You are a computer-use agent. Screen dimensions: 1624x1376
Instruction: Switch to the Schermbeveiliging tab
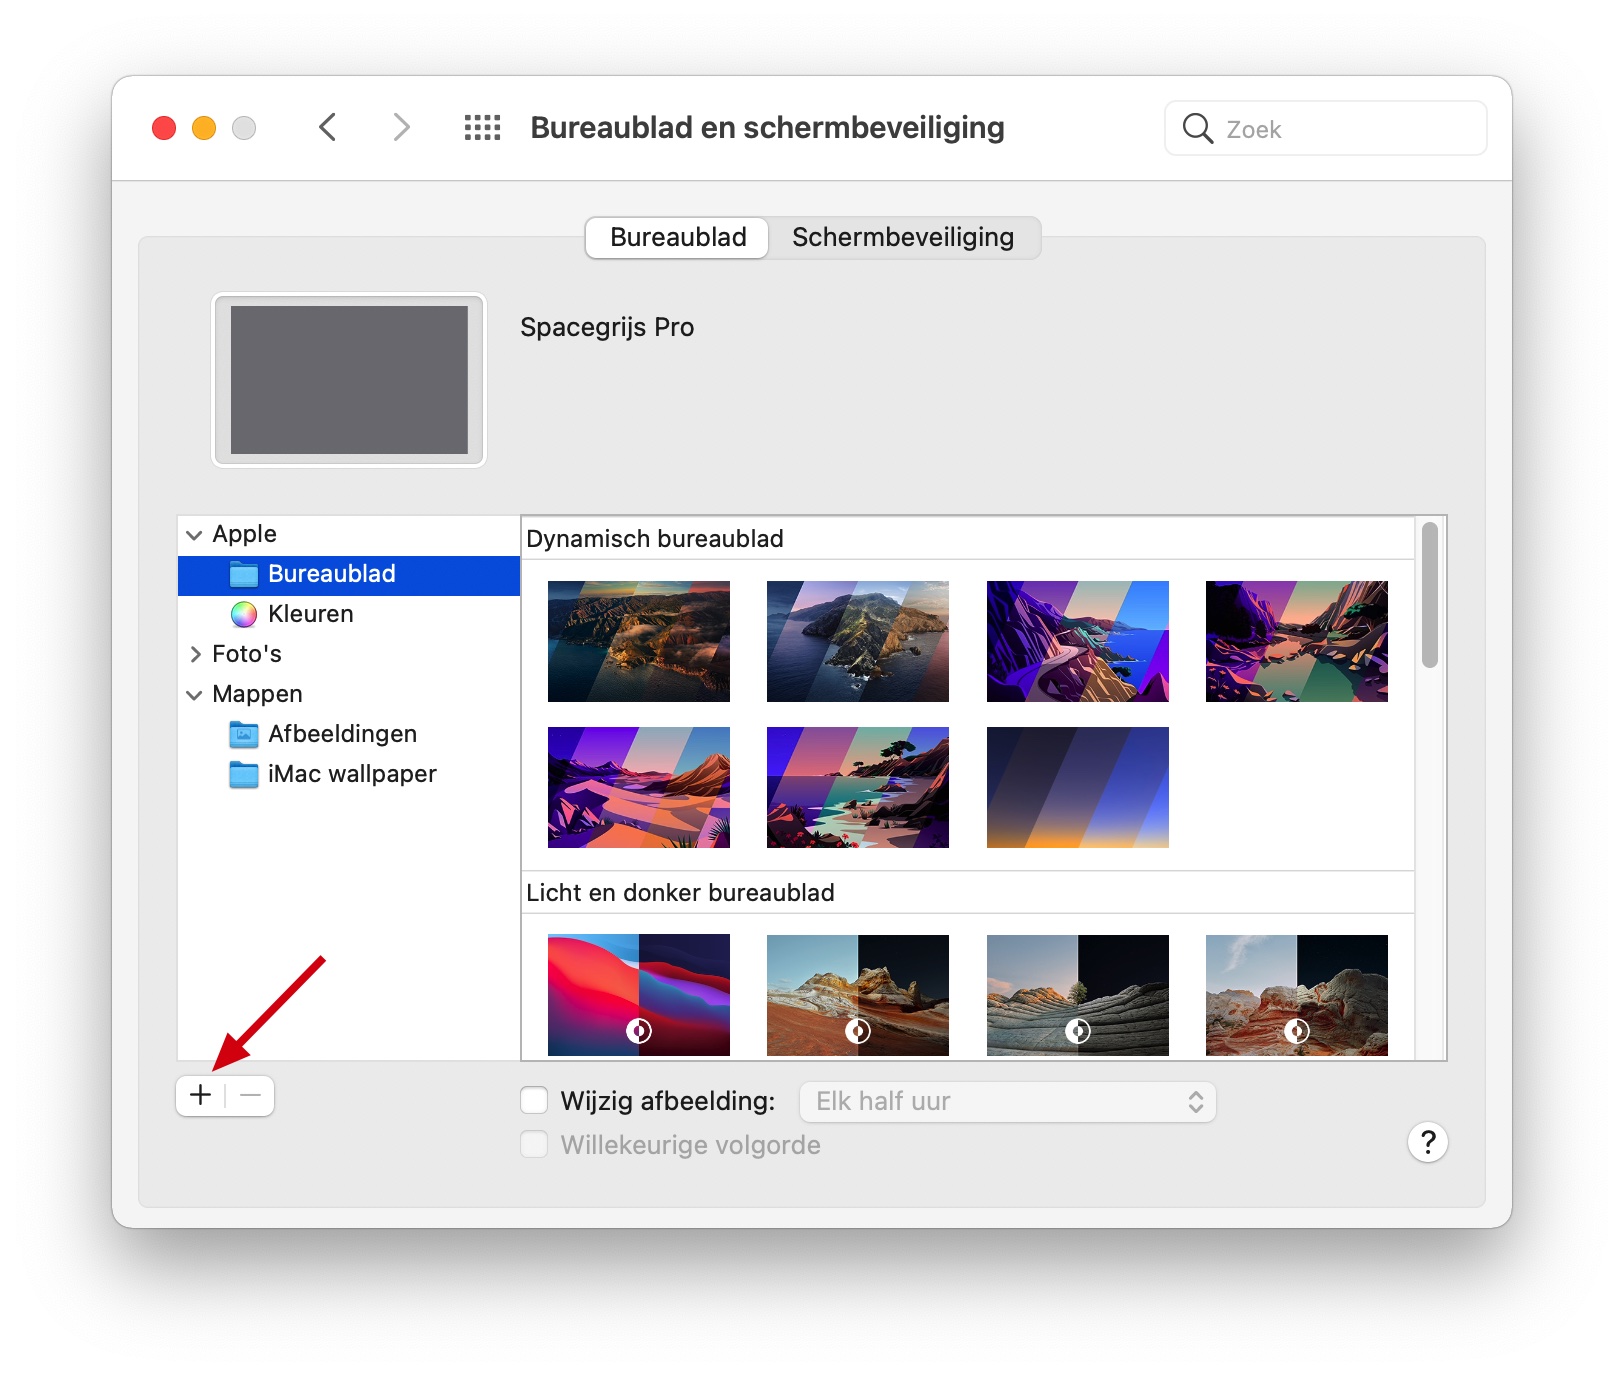pos(903,238)
